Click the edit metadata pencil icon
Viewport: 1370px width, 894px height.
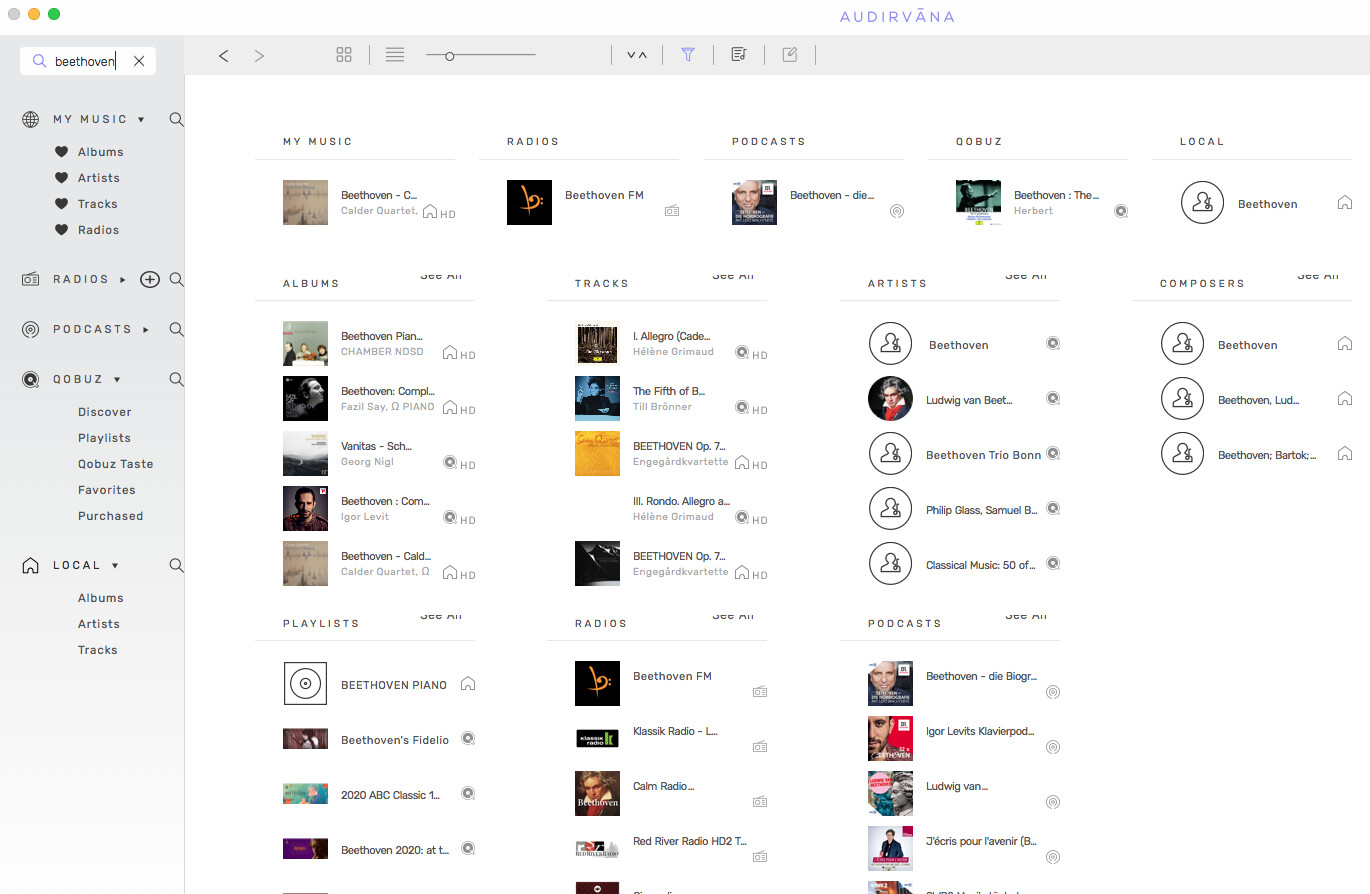[x=790, y=55]
